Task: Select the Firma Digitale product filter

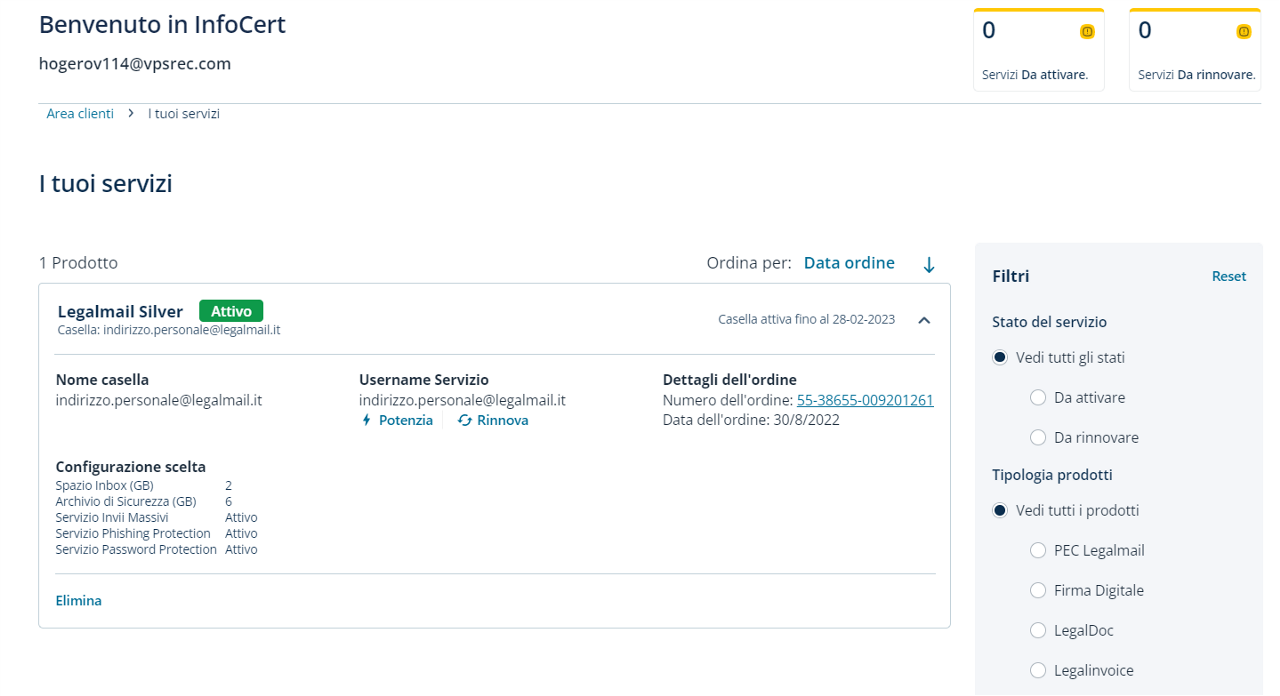Action: click(1037, 591)
